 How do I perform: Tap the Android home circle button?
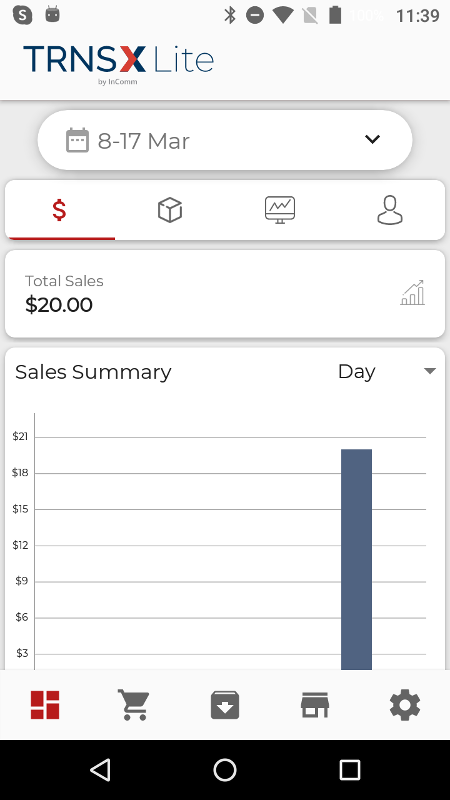pos(225,770)
